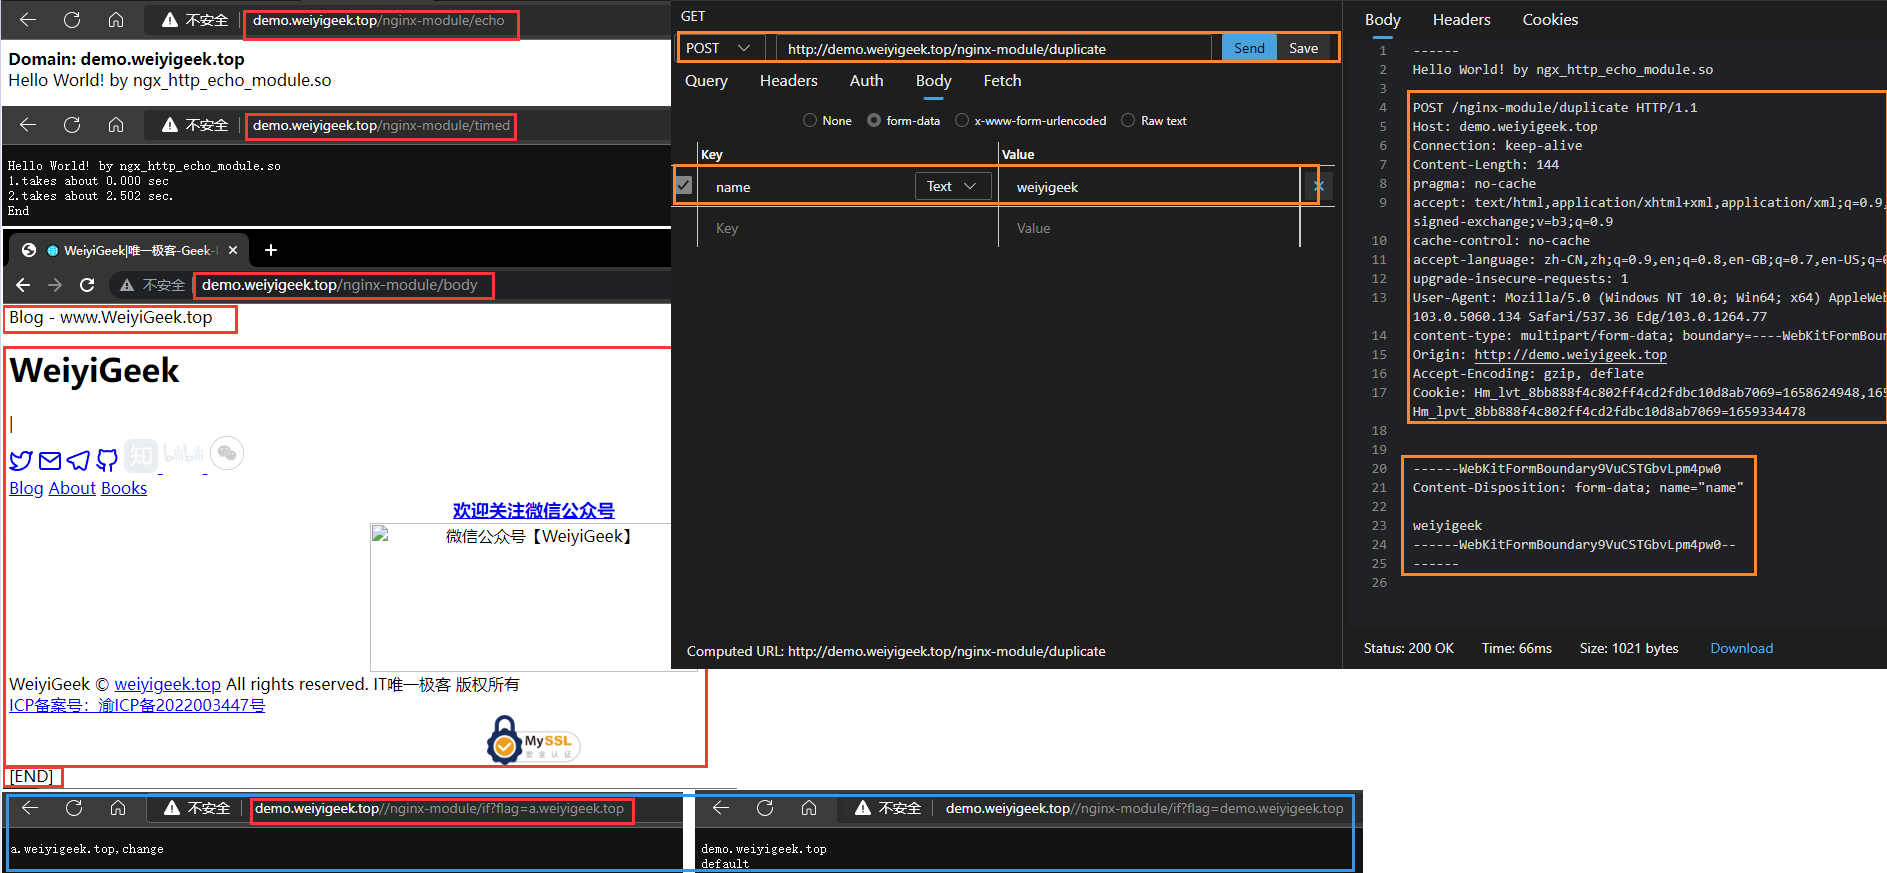The width and height of the screenshot is (1887, 873).
Task: Click home icon in nginx-module/timed browser window
Action: click(116, 124)
